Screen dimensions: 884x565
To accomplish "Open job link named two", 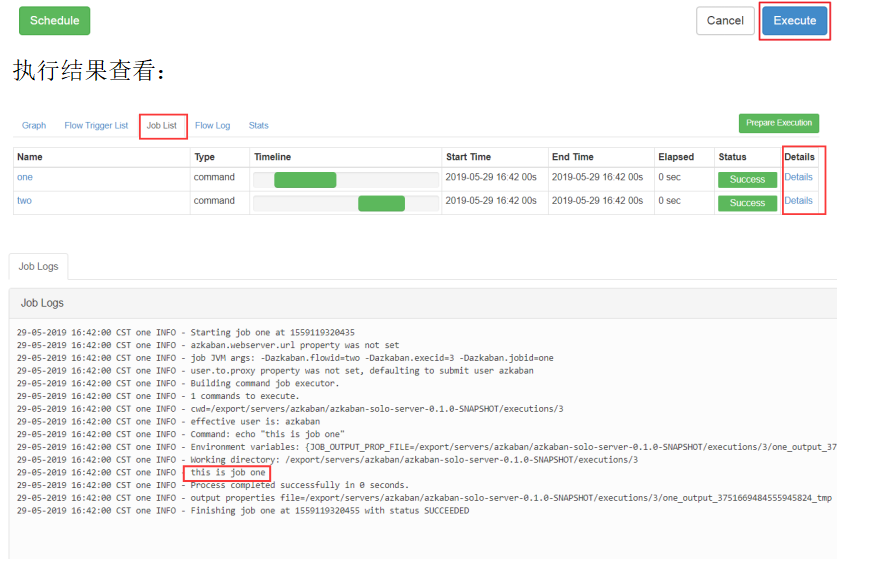I will (x=24, y=201).
